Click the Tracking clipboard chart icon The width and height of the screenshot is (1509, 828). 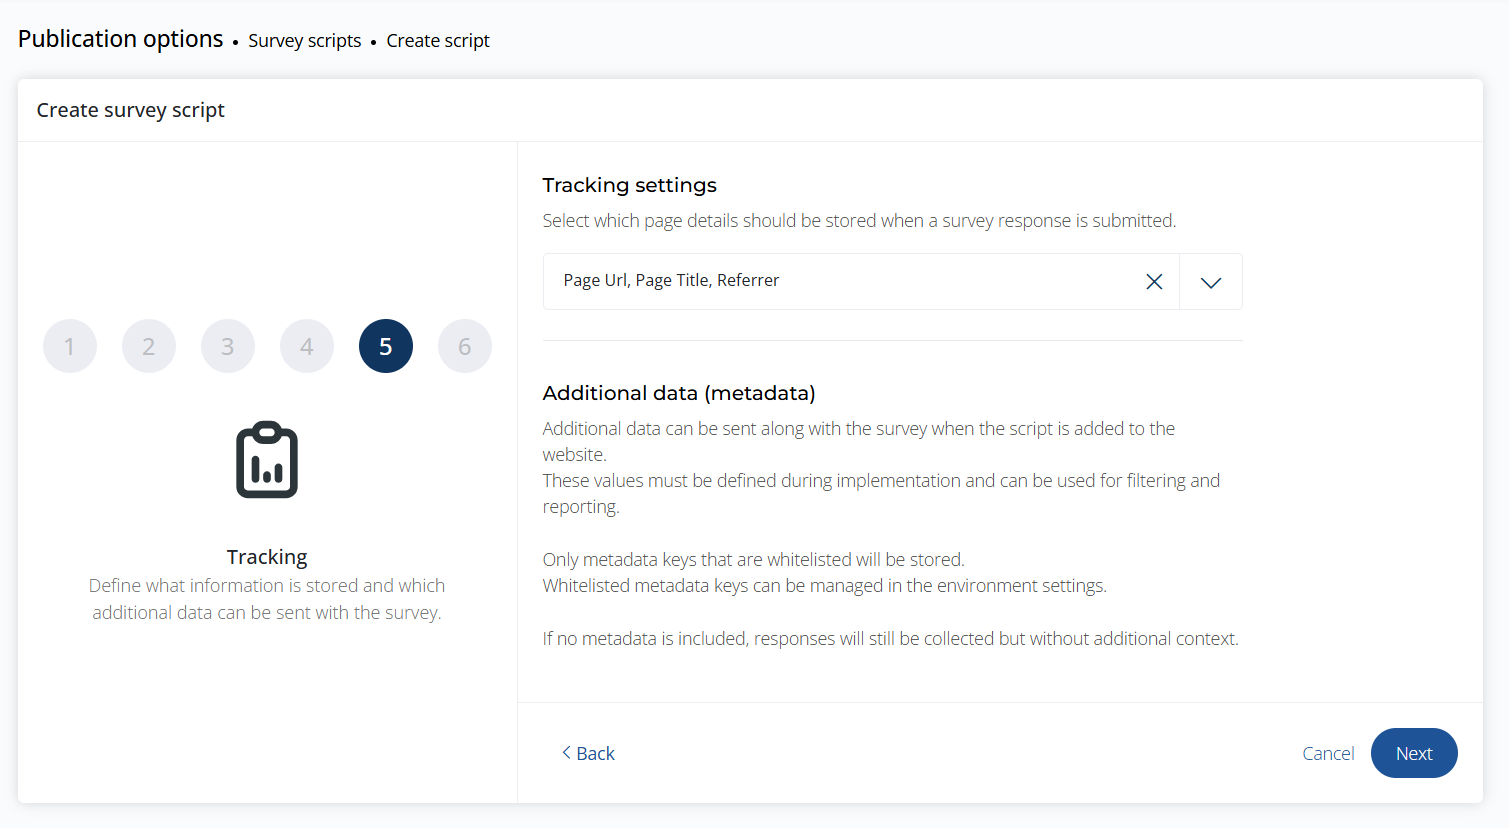coord(267,460)
